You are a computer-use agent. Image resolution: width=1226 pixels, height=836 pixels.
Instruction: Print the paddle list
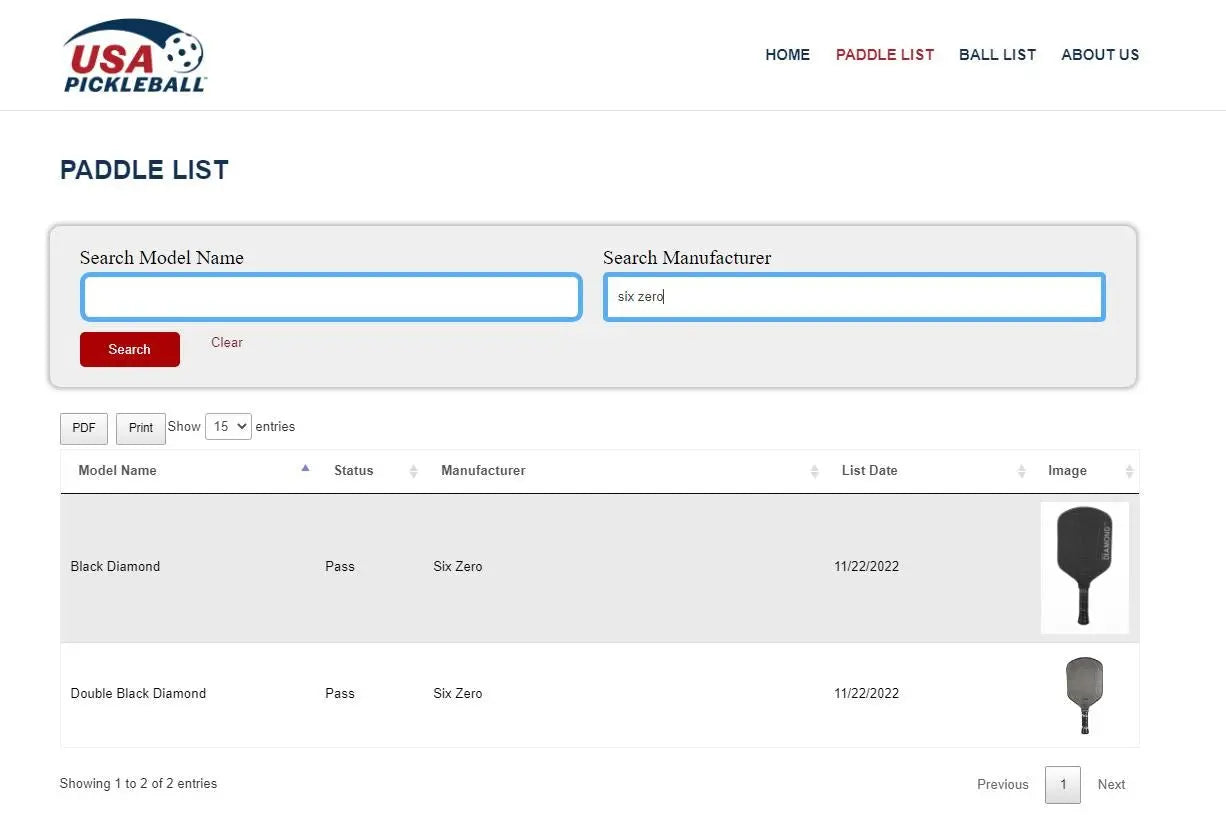(141, 428)
